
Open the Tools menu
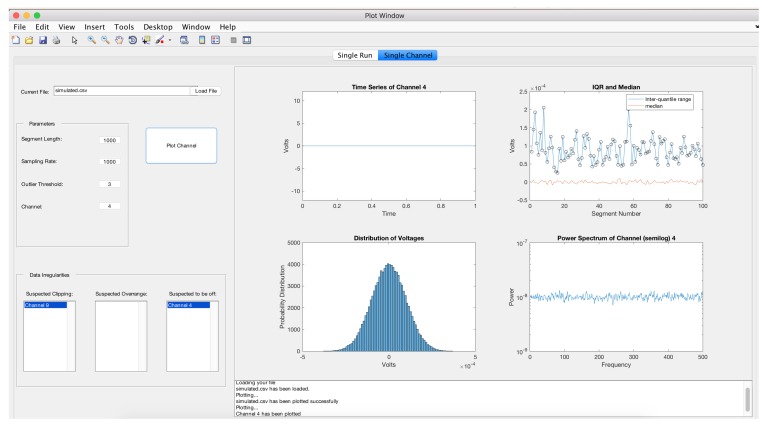point(124,26)
